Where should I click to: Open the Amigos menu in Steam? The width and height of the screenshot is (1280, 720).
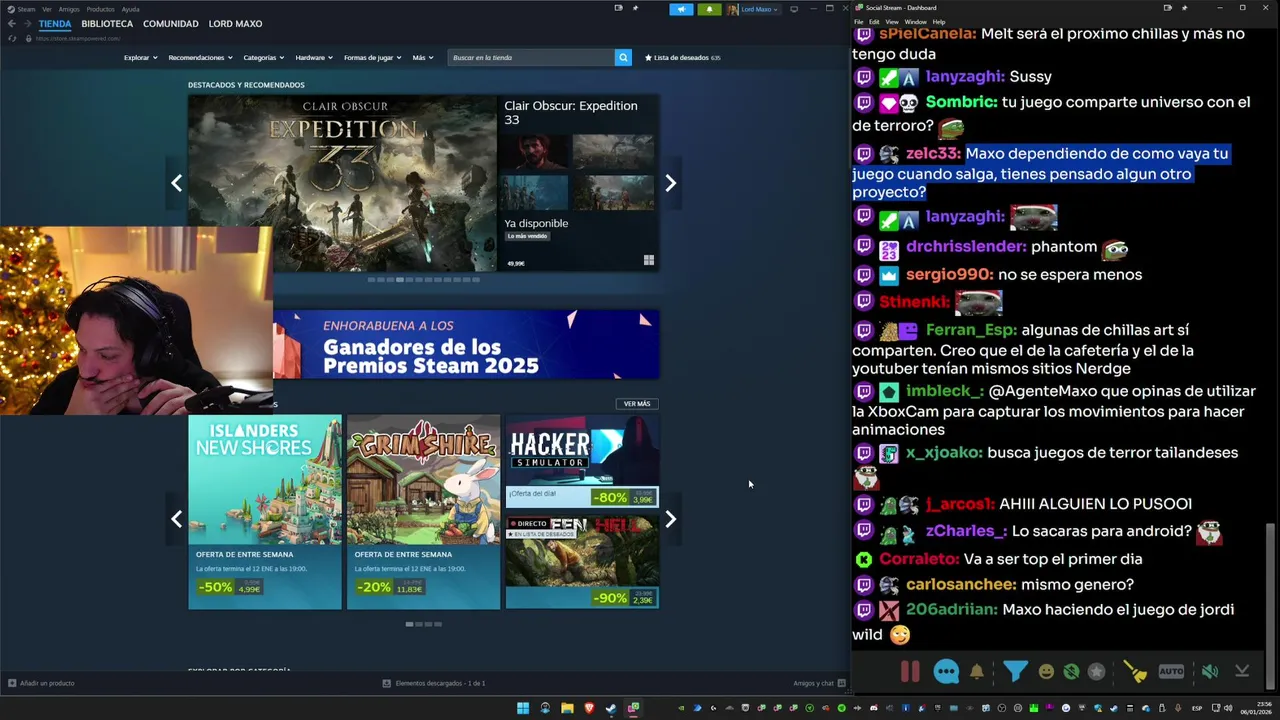click(x=69, y=9)
